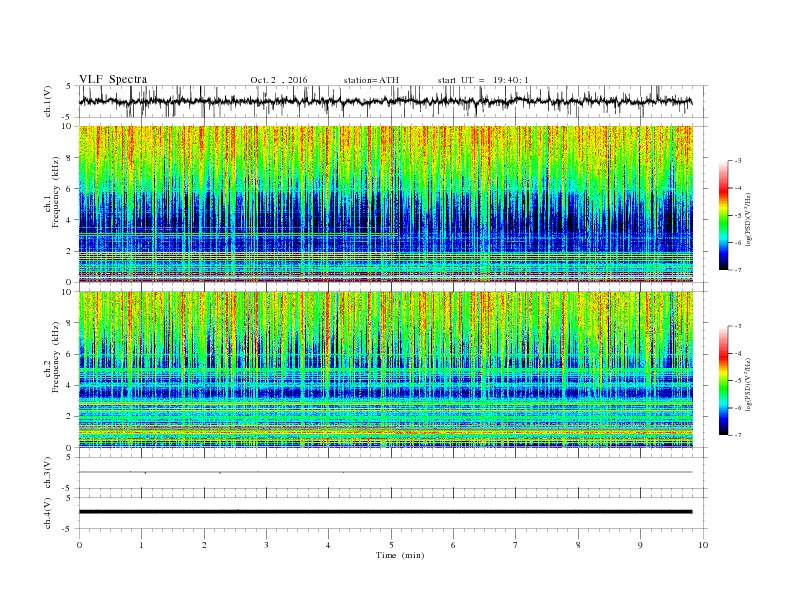The height and width of the screenshot is (612, 792).
Task: Click the "10" tick label on the time axis
Action: (x=703, y=545)
